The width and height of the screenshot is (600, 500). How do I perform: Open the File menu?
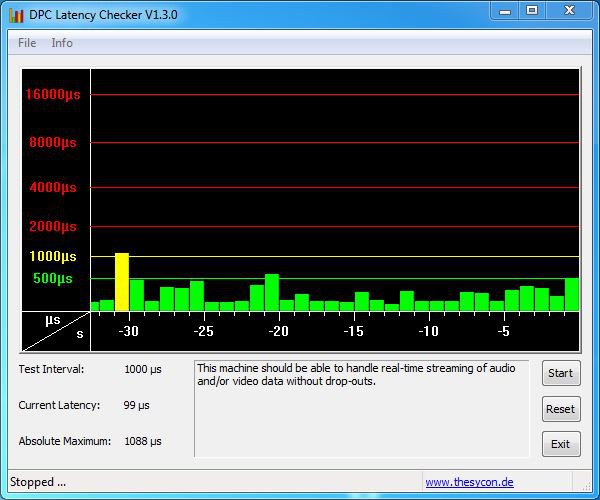[x=27, y=43]
